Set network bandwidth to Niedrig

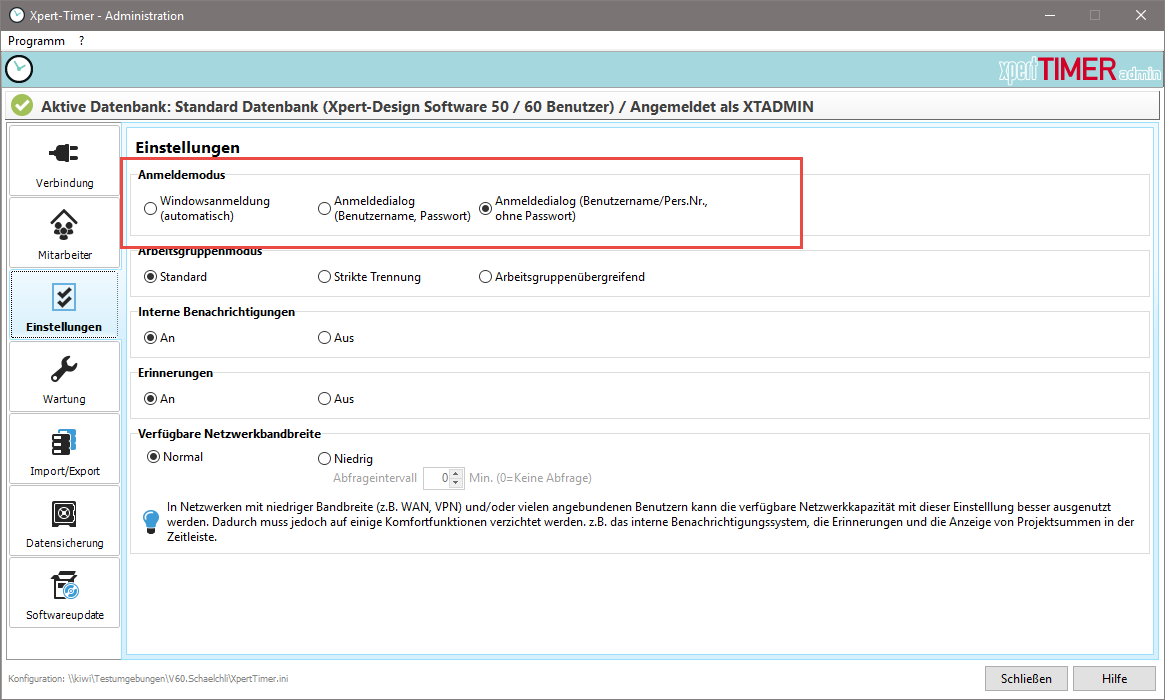click(x=325, y=459)
